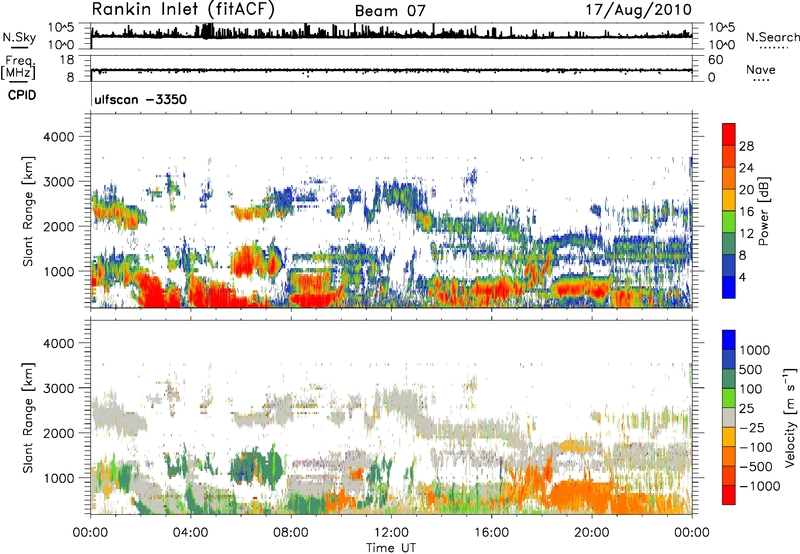The width and height of the screenshot is (800, 554).
Task: Click the '16:00' time axis tick label
Action: point(491,533)
